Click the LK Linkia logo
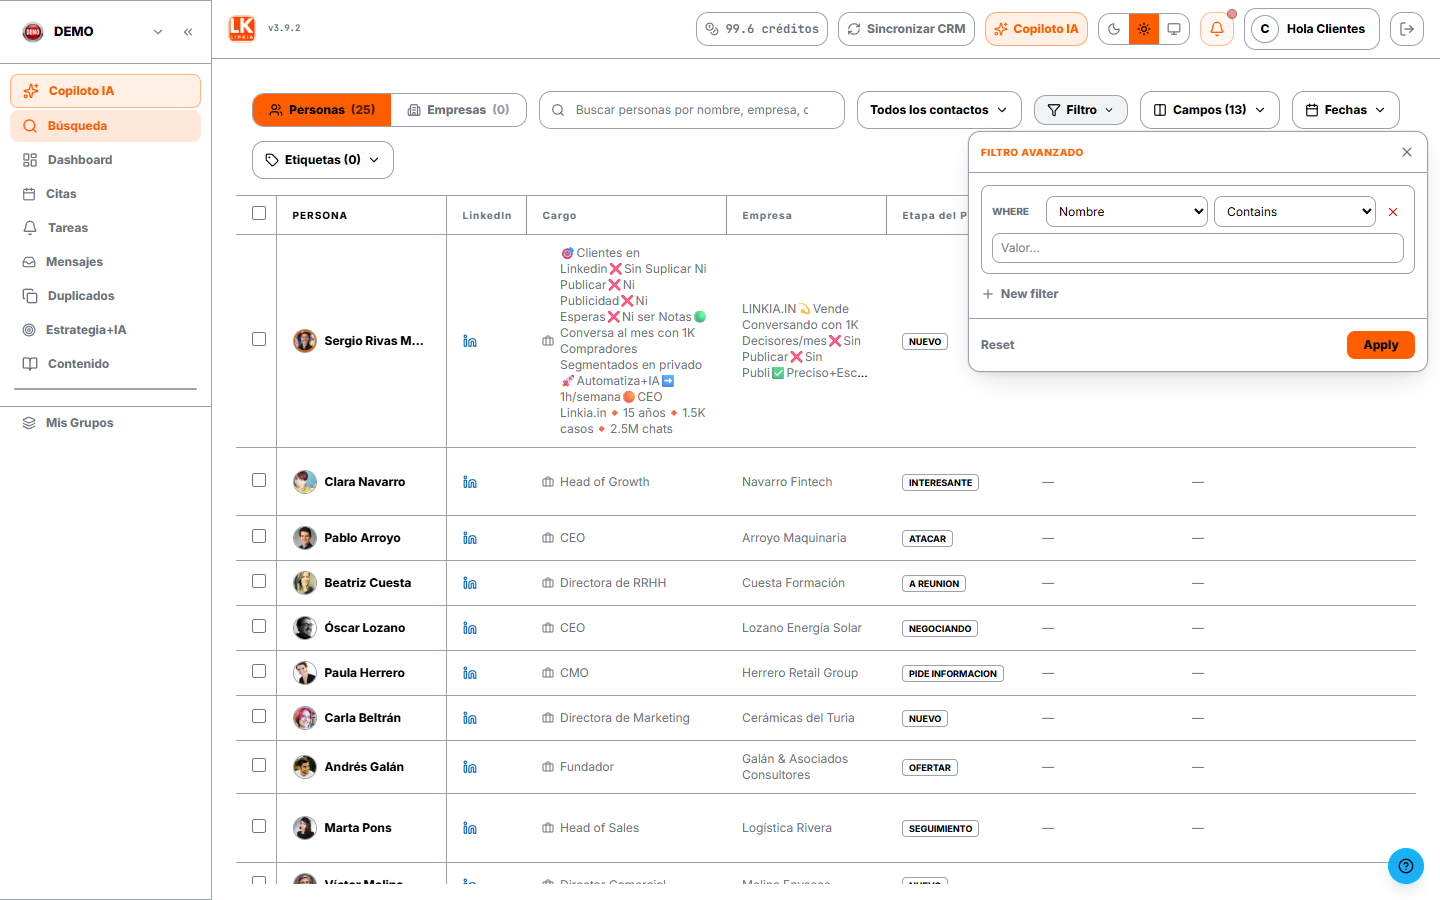The width and height of the screenshot is (1440, 900). pos(242,29)
